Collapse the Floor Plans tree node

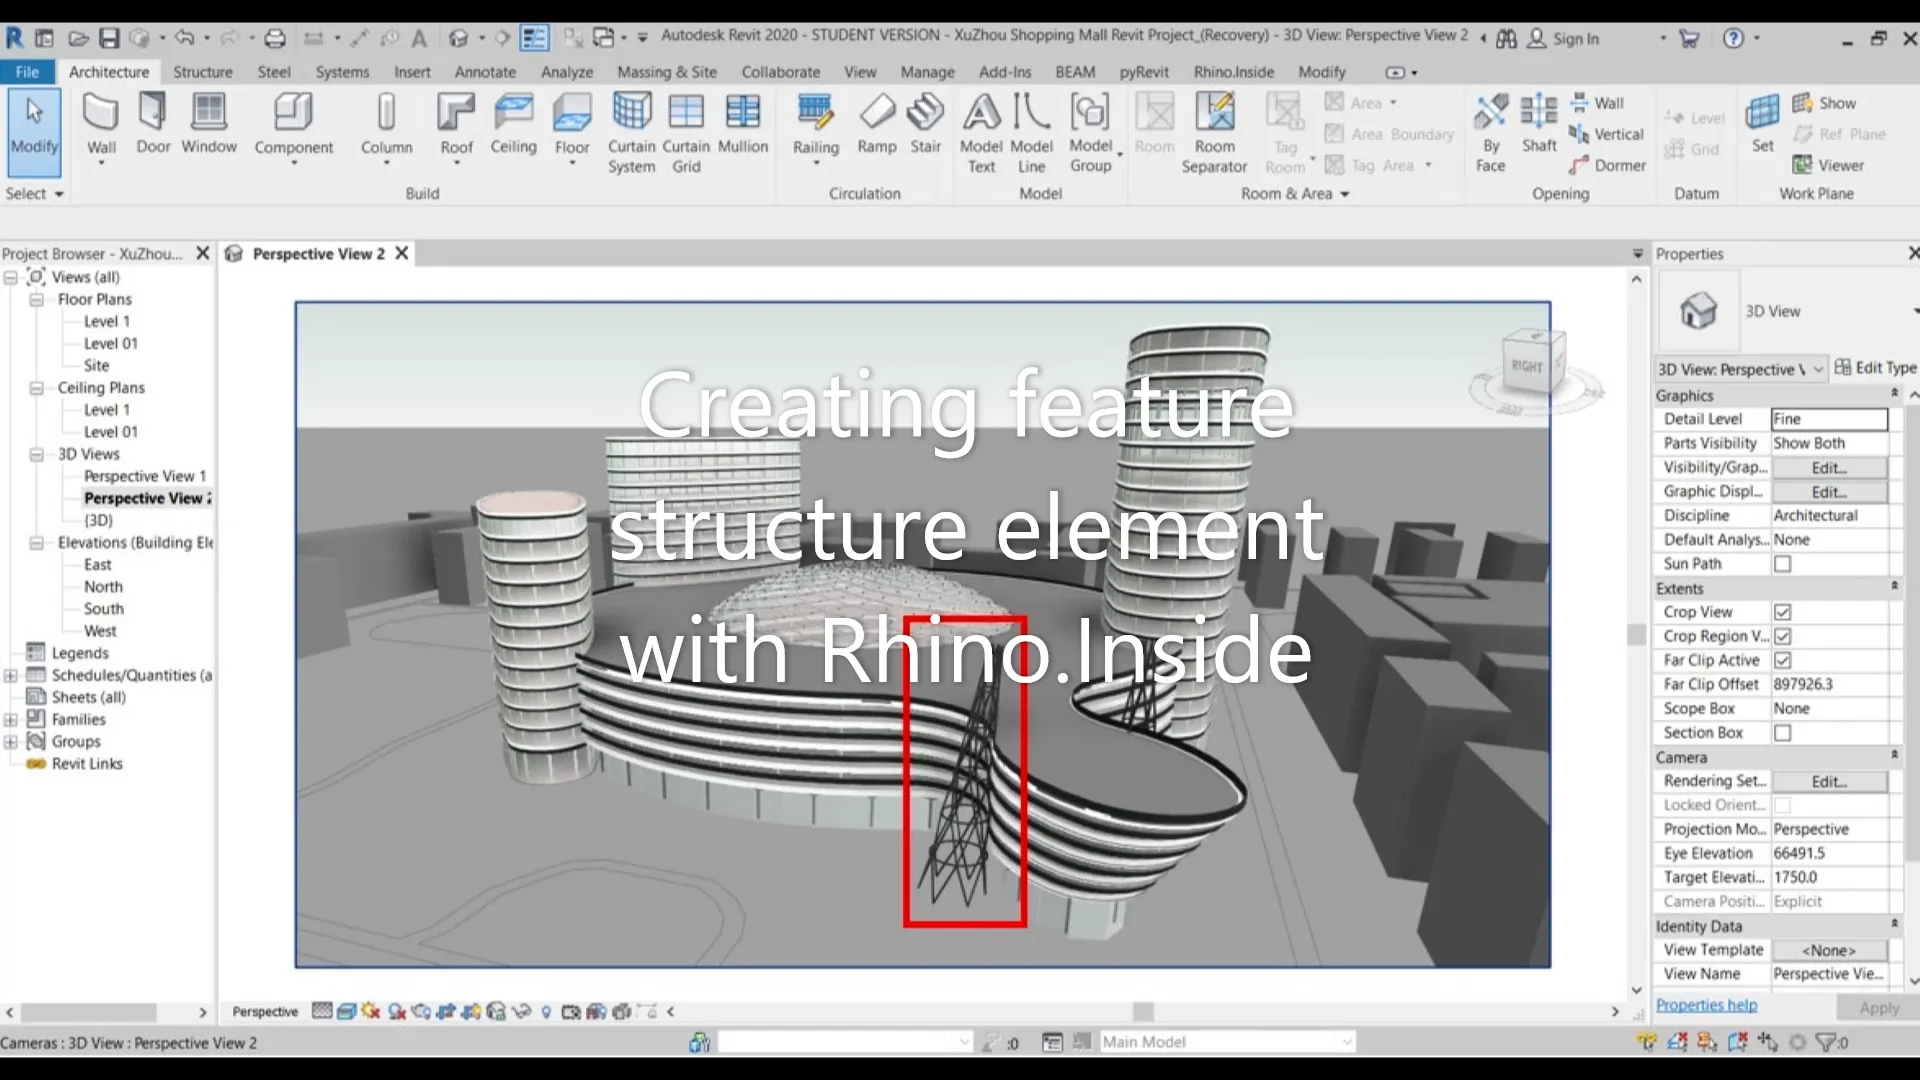tap(36, 299)
